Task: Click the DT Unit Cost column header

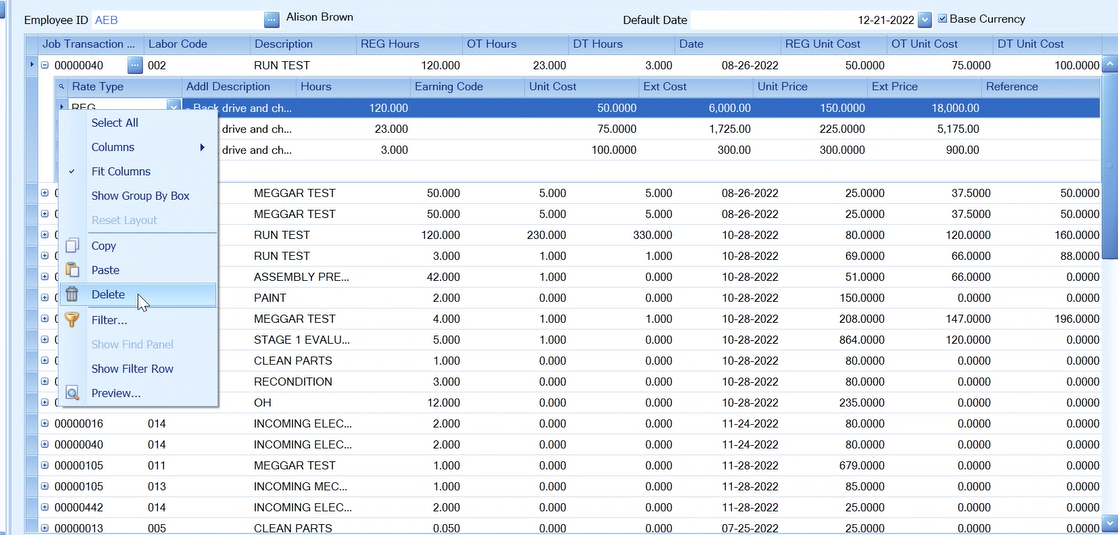Action: pos(1047,44)
